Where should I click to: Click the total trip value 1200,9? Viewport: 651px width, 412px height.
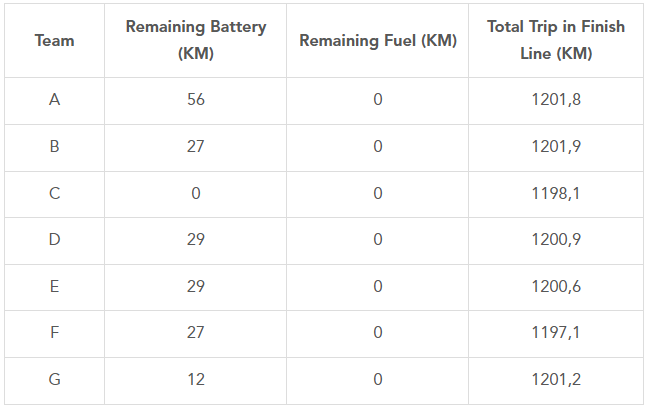coord(556,240)
